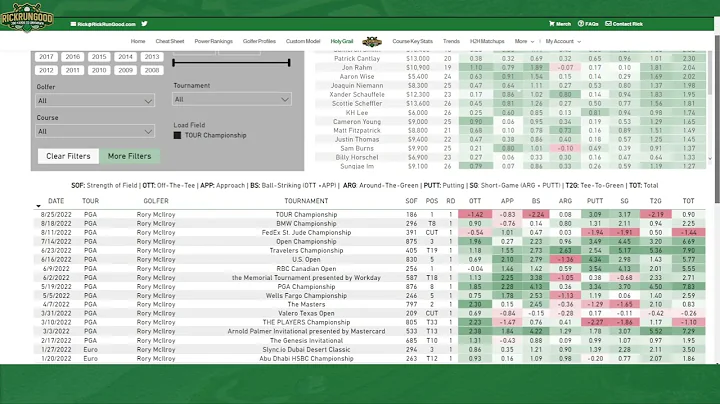
Task: Open the FAQs question mark link
Action: [x=588, y=24]
